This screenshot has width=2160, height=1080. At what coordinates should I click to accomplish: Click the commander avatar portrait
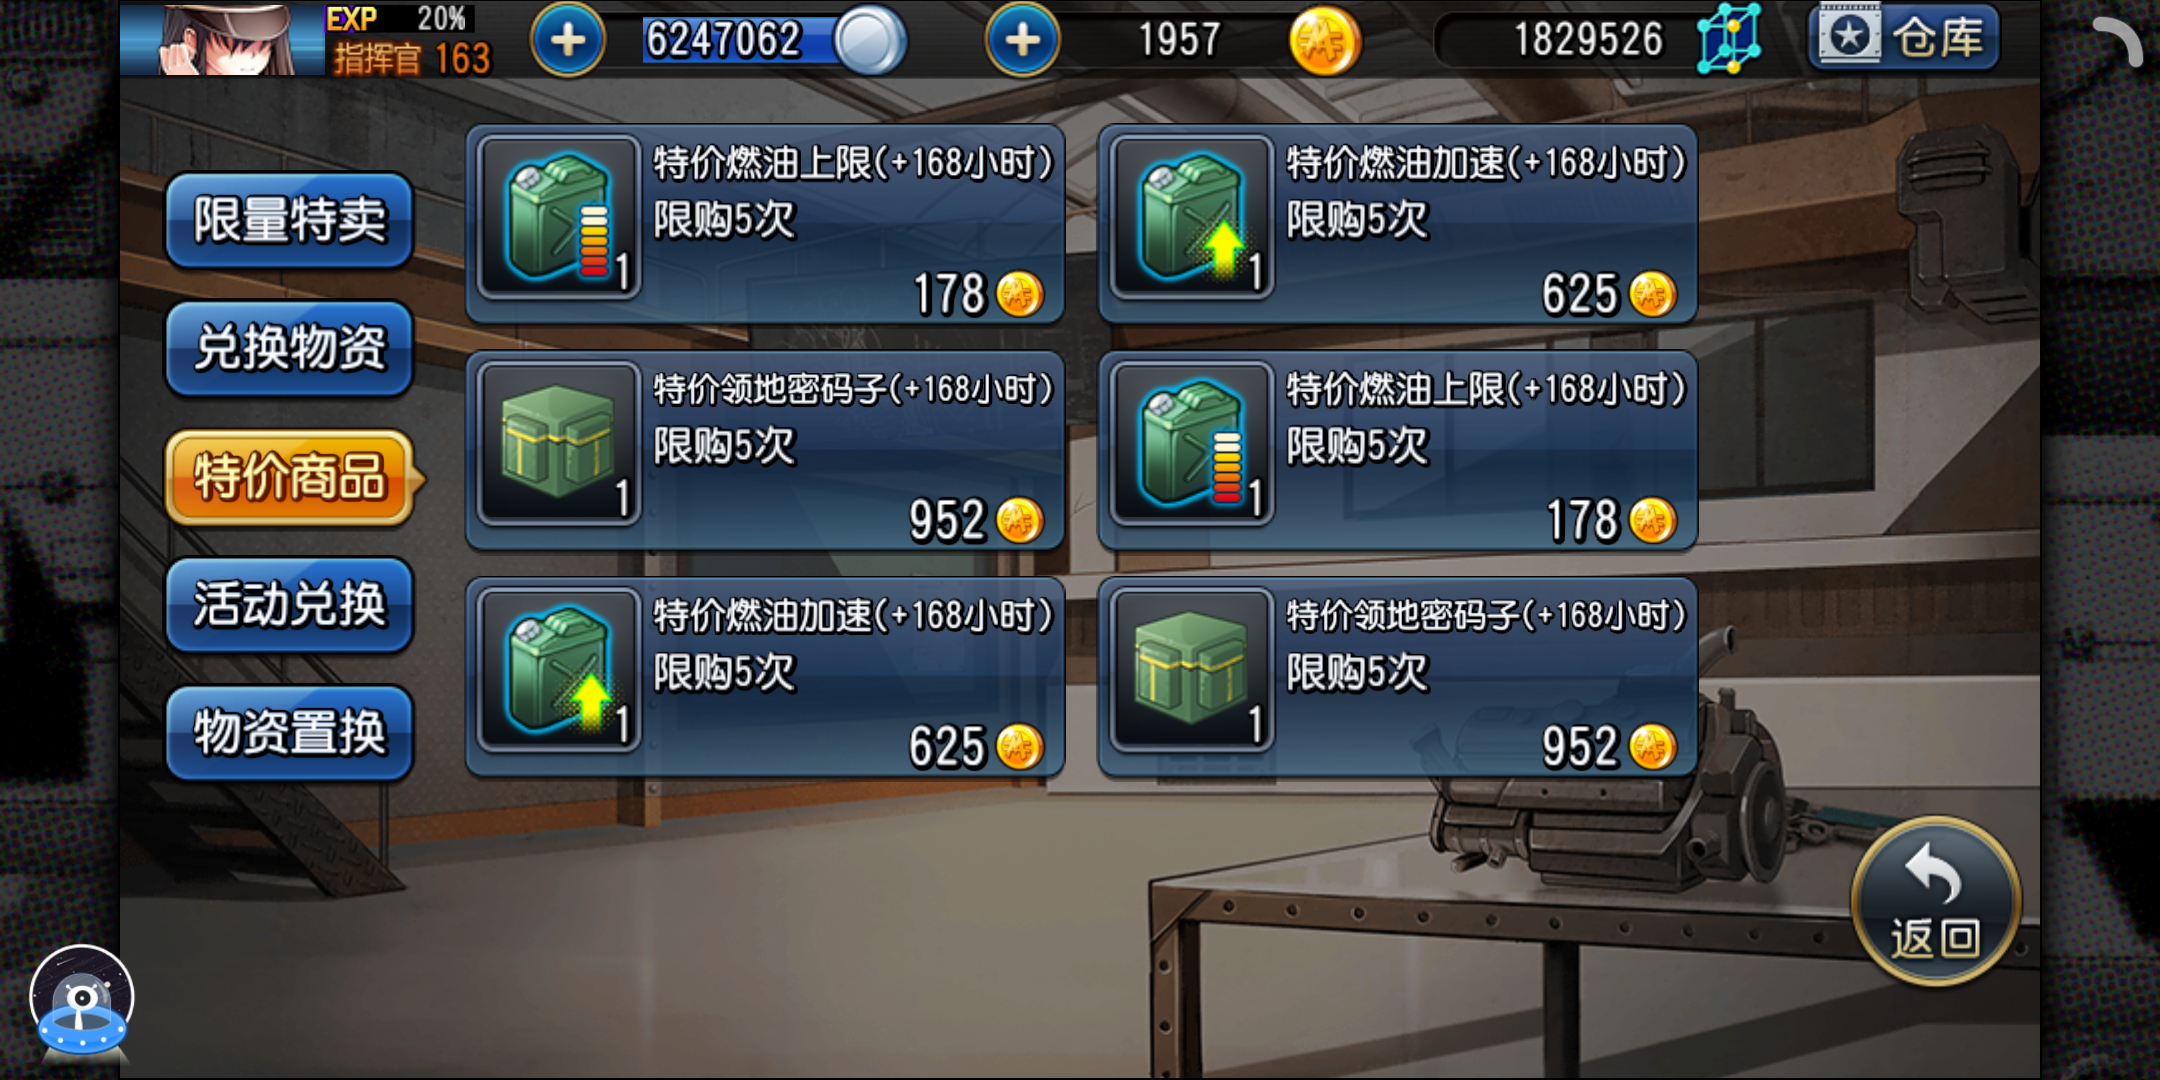point(222,38)
